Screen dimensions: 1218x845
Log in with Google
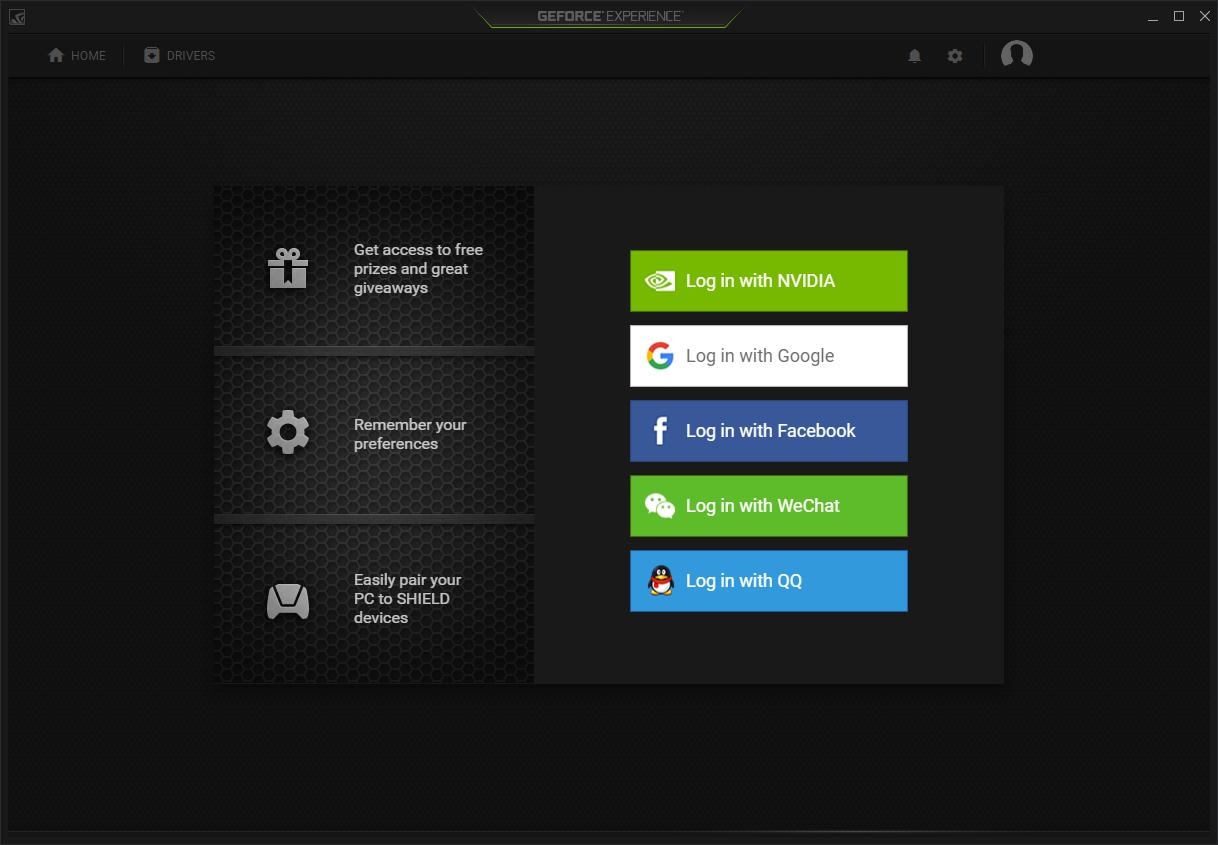point(768,355)
